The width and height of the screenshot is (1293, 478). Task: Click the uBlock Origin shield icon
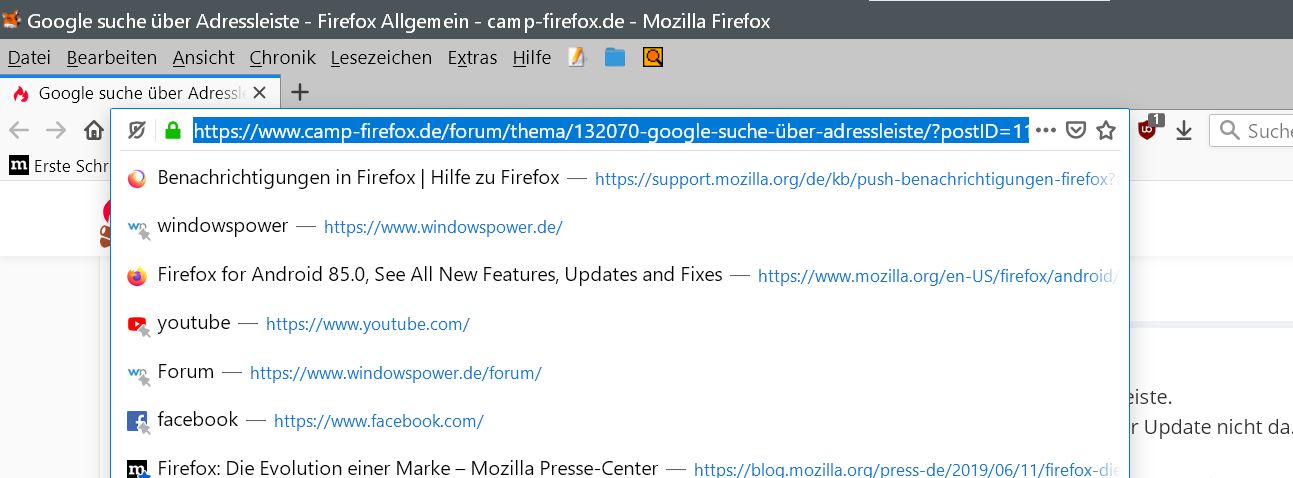point(1148,129)
